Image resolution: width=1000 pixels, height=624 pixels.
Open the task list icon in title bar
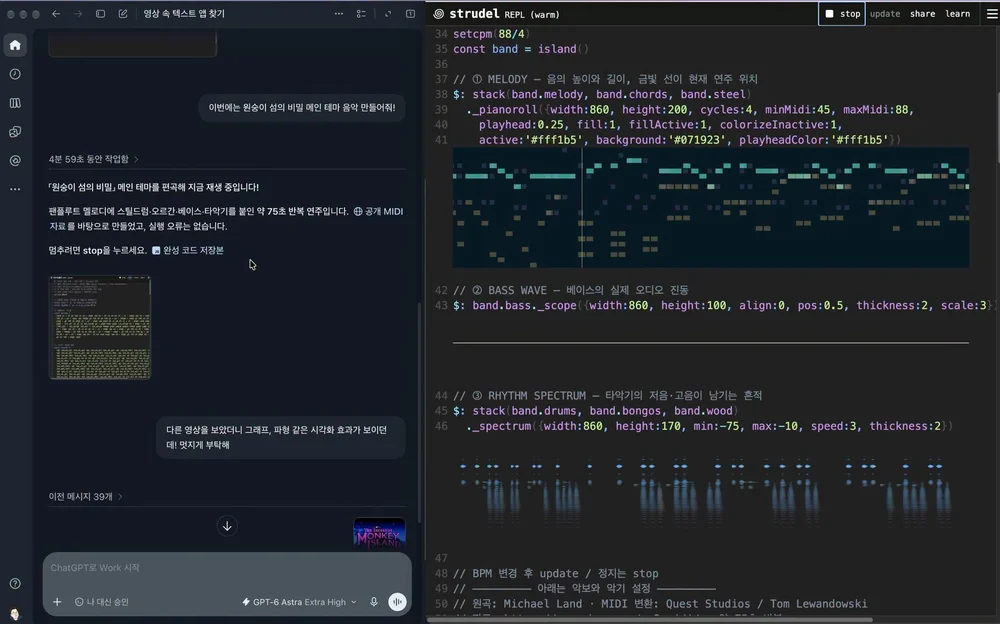click(361, 13)
